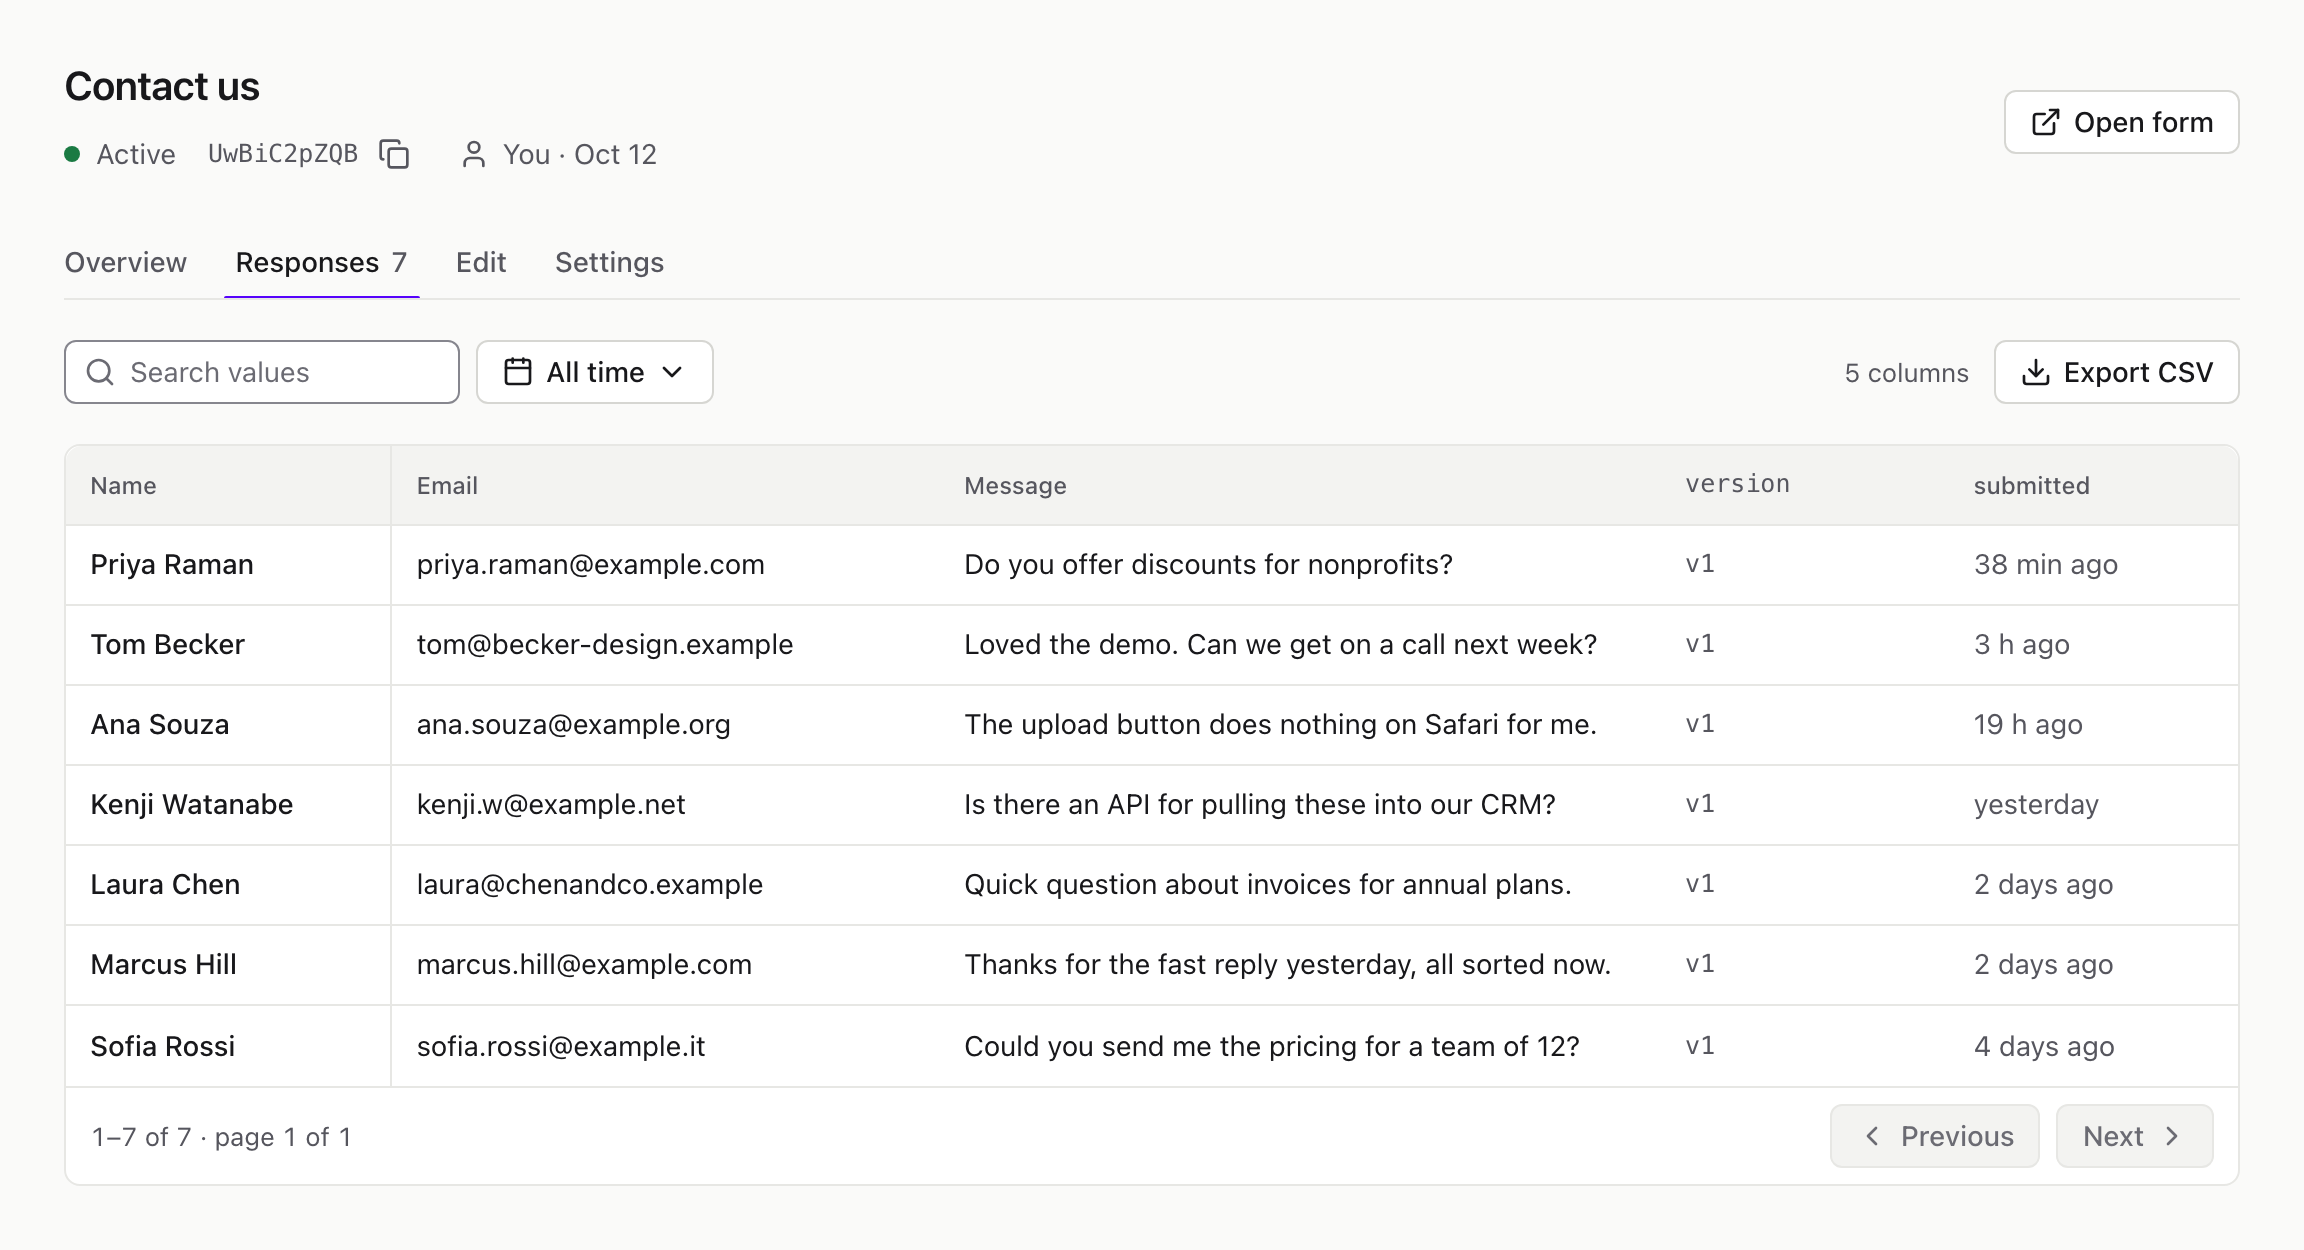
Task: Open the Edit tab
Action: point(481,262)
